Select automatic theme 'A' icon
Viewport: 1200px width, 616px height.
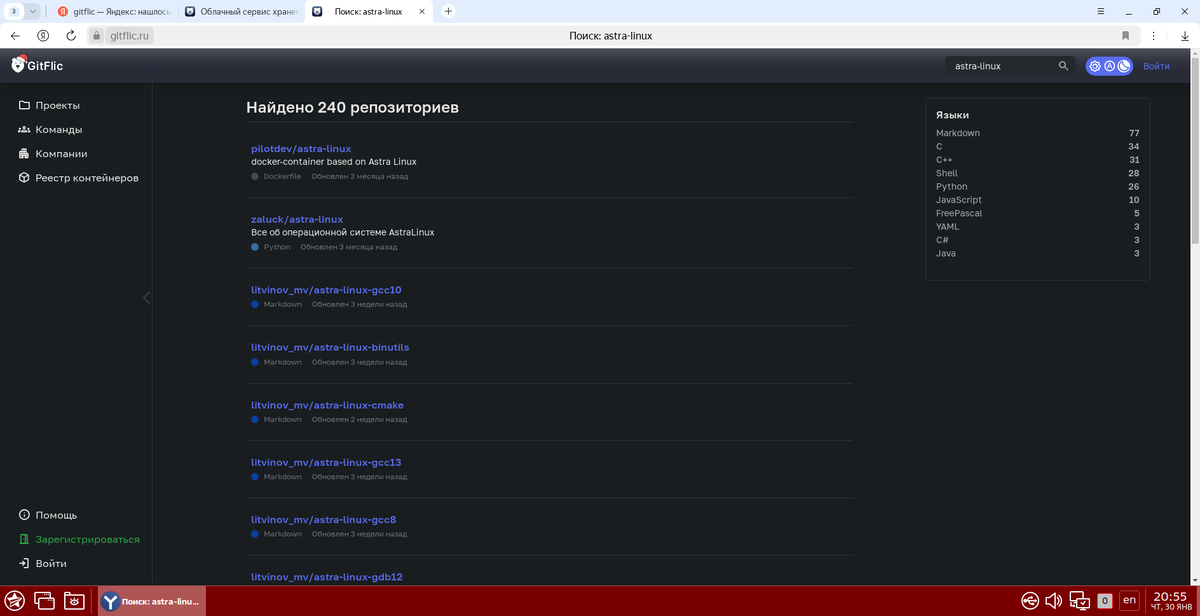coord(1109,66)
